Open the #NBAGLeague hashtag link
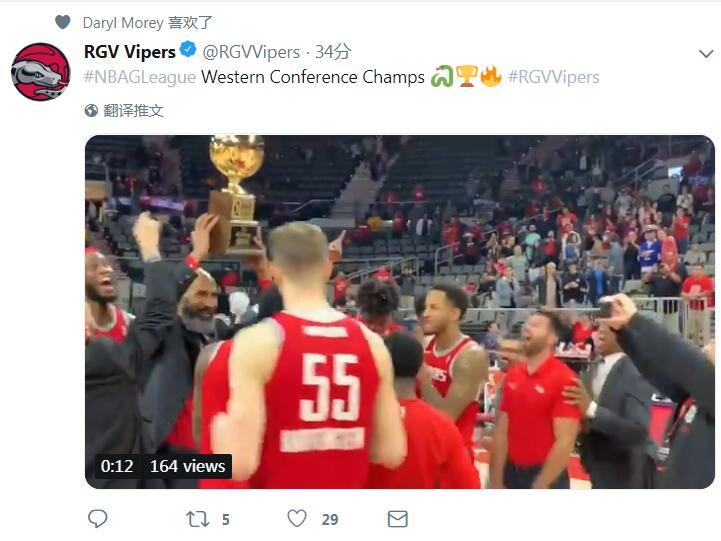The height and width of the screenshot is (541, 721). click(x=140, y=77)
